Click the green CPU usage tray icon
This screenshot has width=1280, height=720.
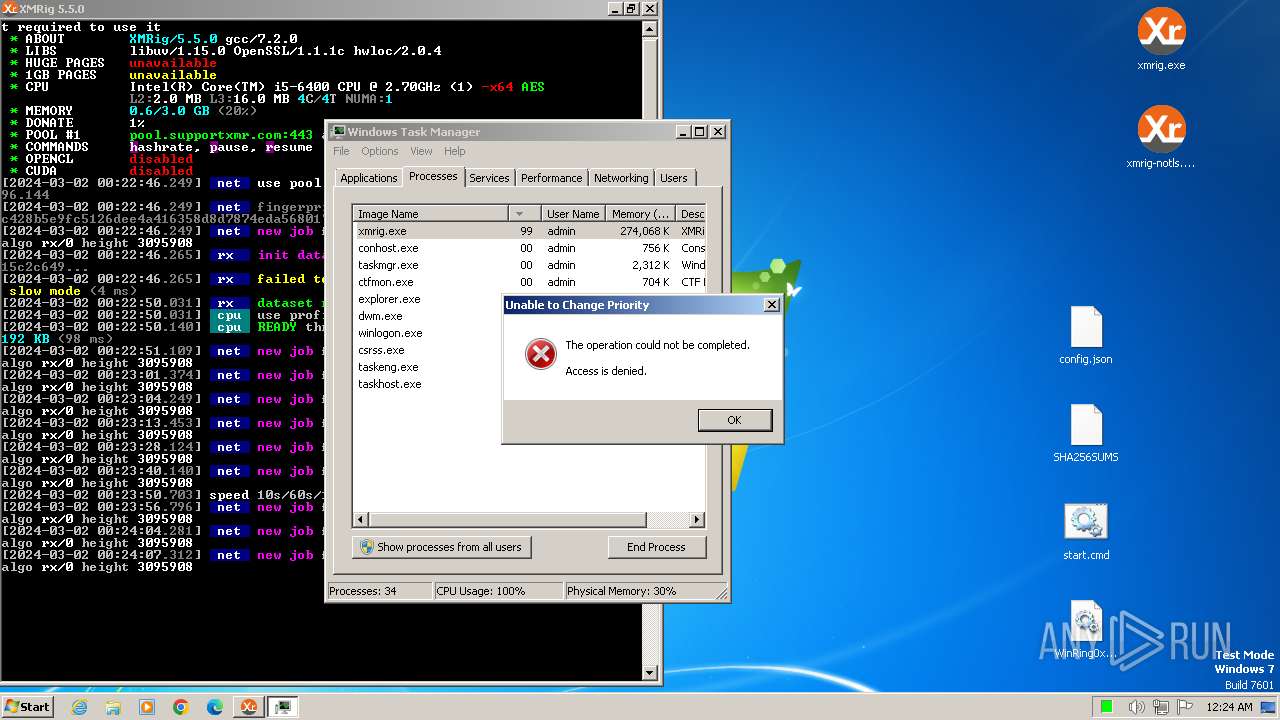(1107, 707)
